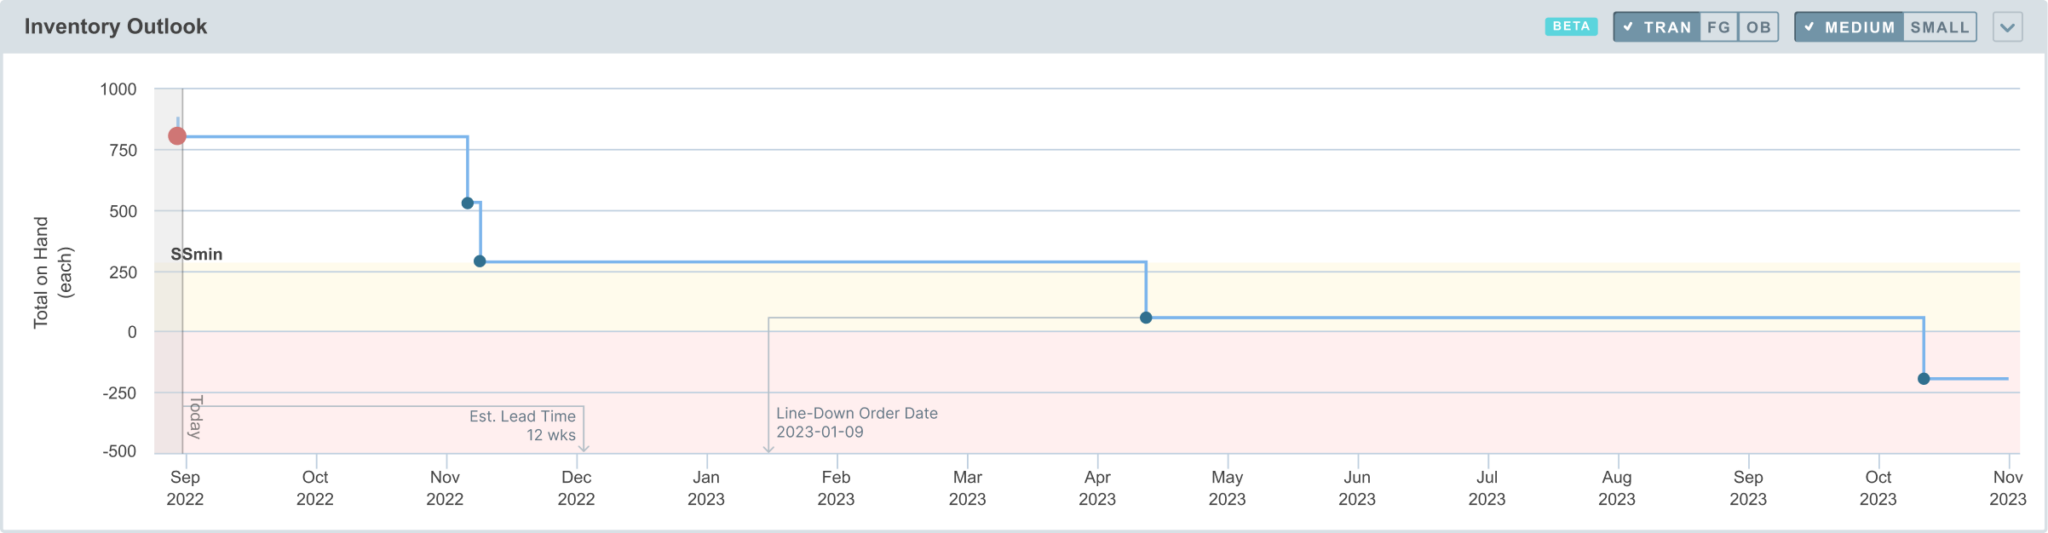Enable the FG option
The height and width of the screenshot is (533, 2048).
(1719, 27)
